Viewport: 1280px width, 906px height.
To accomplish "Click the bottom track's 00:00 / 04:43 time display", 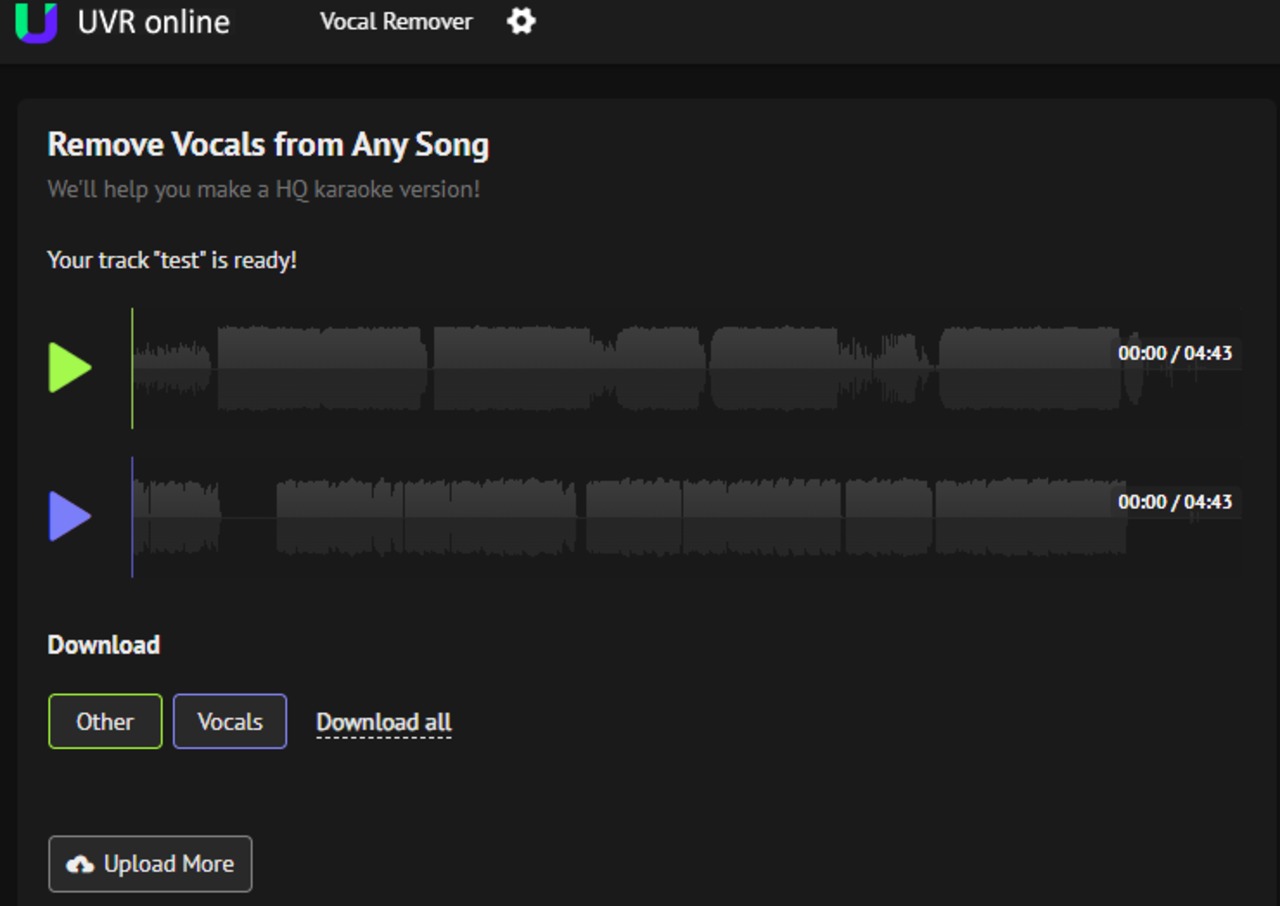I will click(x=1175, y=502).
